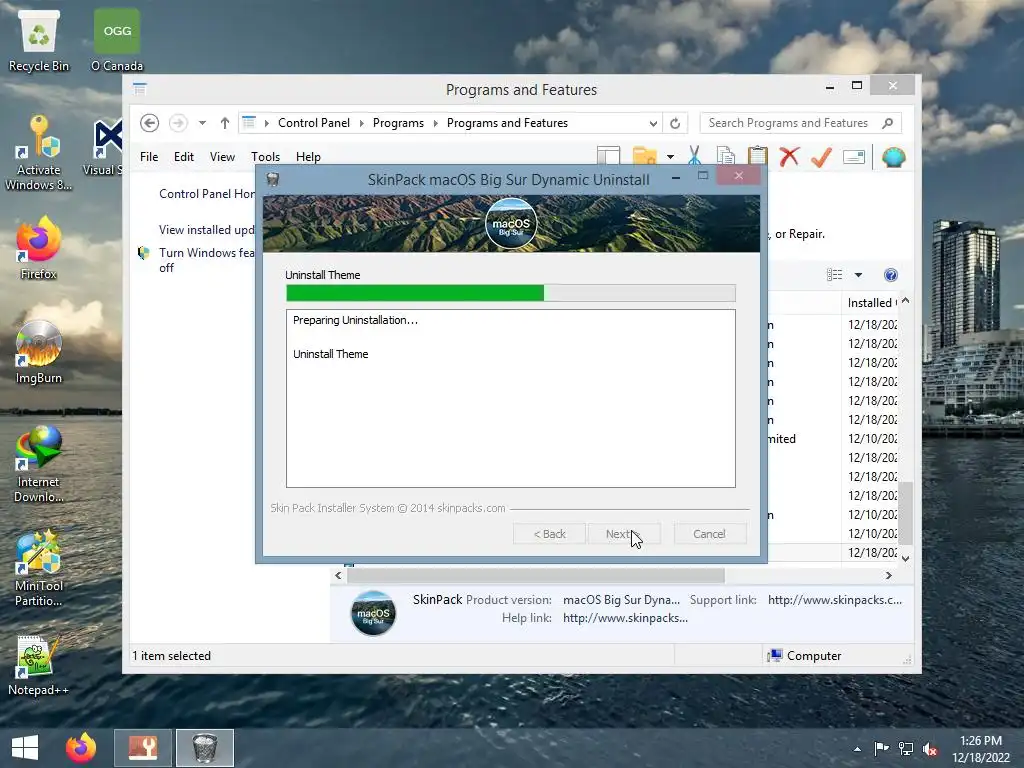Open the address bar history dropdown
This screenshot has height=768, width=1024.
[653, 123]
